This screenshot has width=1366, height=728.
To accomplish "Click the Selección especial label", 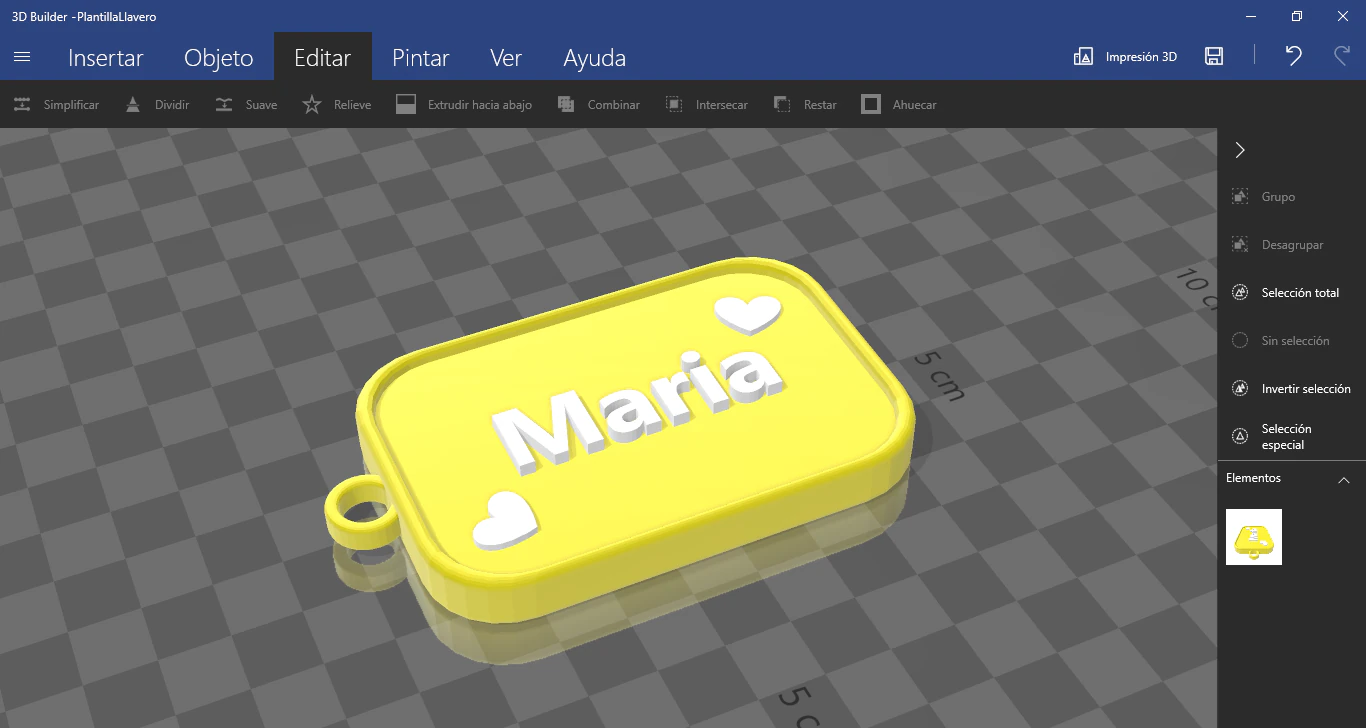I will coord(1286,437).
